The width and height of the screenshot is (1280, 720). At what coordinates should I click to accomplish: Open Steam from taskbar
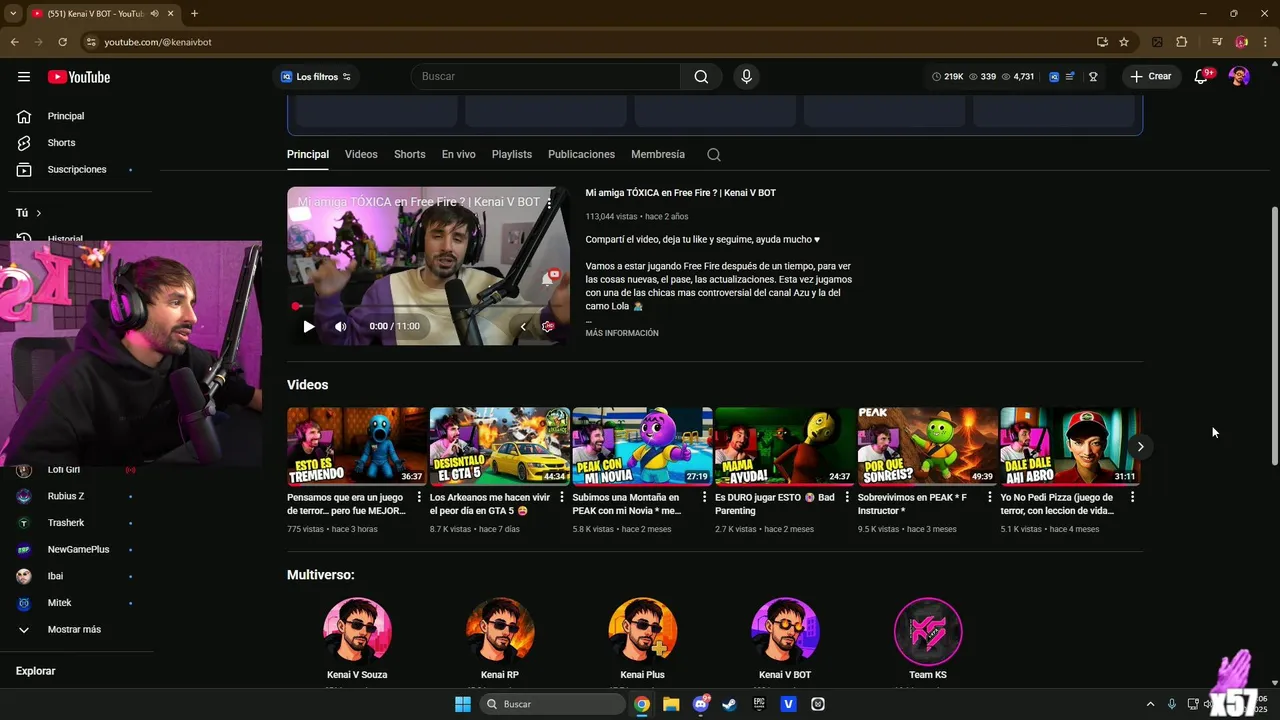coord(730,704)
